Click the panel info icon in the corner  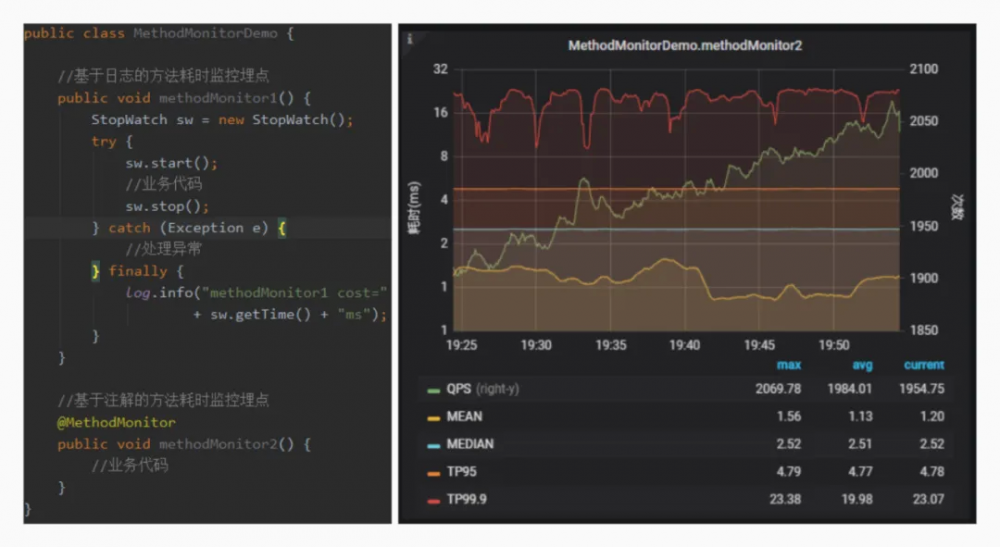click(410, 38)
